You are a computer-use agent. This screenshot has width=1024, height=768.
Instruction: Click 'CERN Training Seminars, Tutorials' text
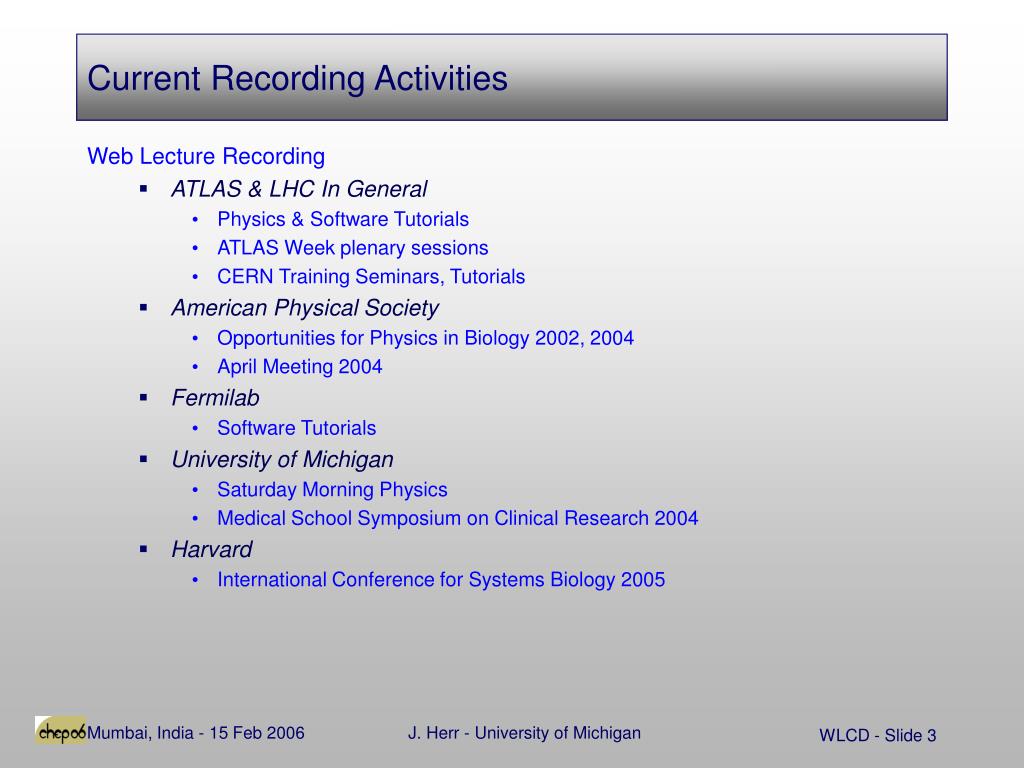tap(371, 277)
